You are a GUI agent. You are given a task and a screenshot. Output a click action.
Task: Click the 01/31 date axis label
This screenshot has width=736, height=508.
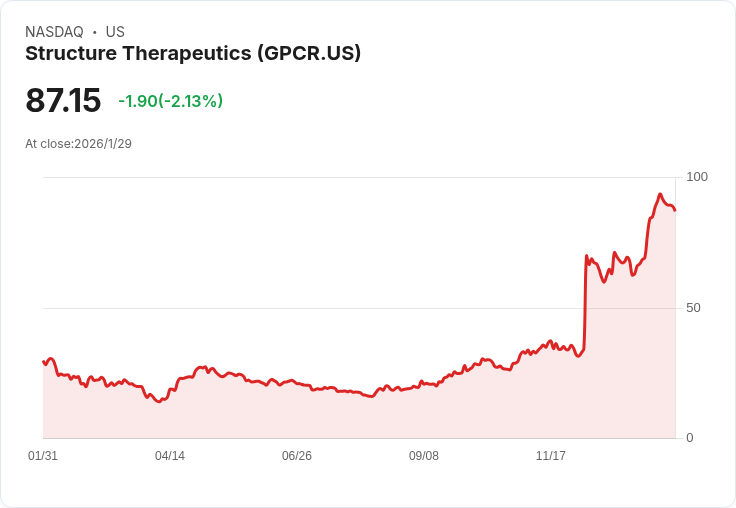point(43,455)
